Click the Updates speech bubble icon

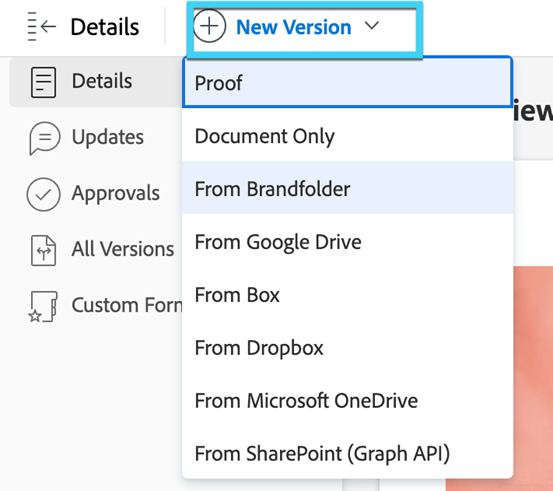(44, 138)
